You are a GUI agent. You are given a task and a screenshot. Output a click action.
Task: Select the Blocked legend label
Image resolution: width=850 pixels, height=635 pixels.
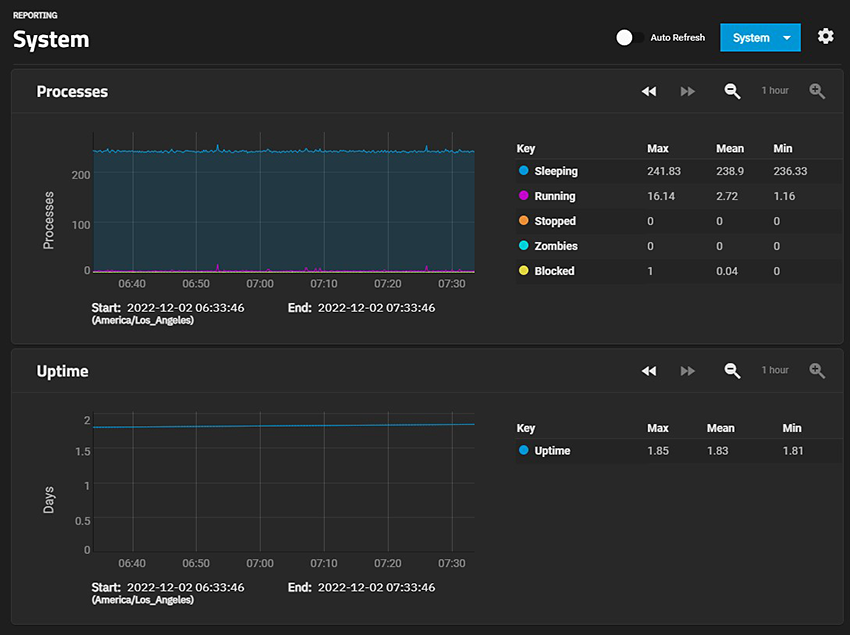pyautogui.click(x=555, y=271)
